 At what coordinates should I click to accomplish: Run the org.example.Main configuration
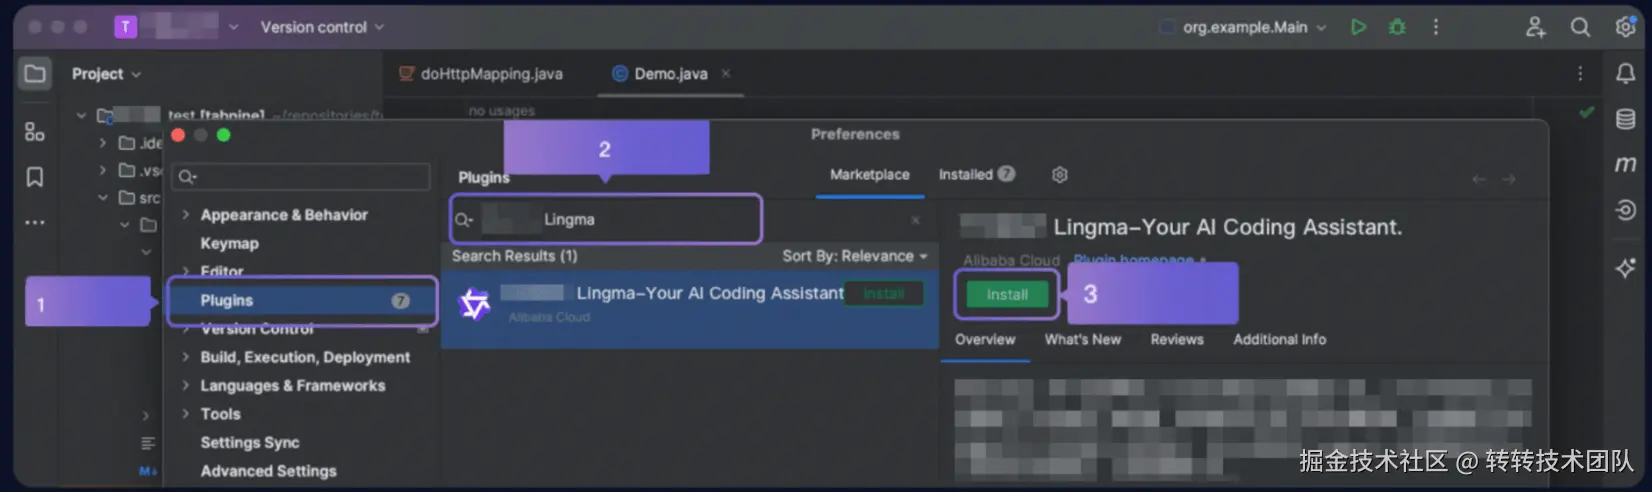(x=1358, y=27)
